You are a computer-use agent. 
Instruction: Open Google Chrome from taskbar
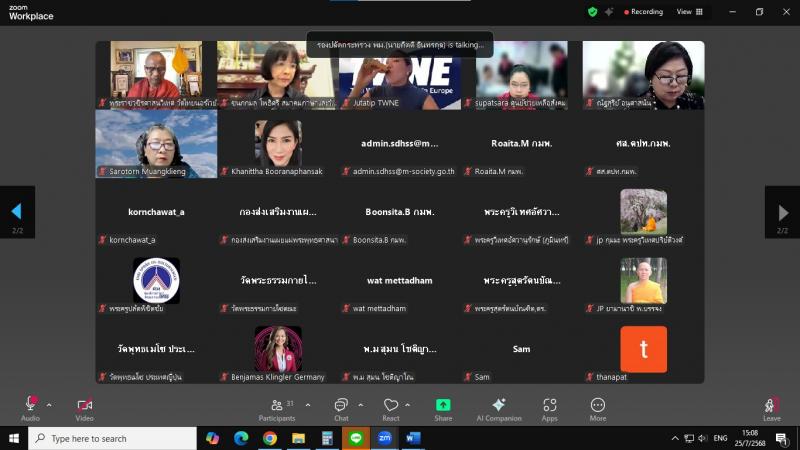270,438
